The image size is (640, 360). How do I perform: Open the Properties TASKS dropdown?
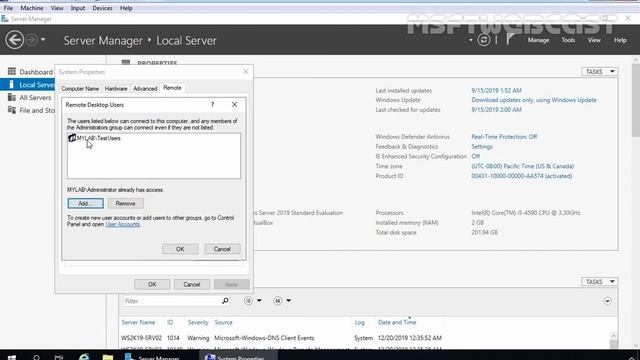(600, 71)
